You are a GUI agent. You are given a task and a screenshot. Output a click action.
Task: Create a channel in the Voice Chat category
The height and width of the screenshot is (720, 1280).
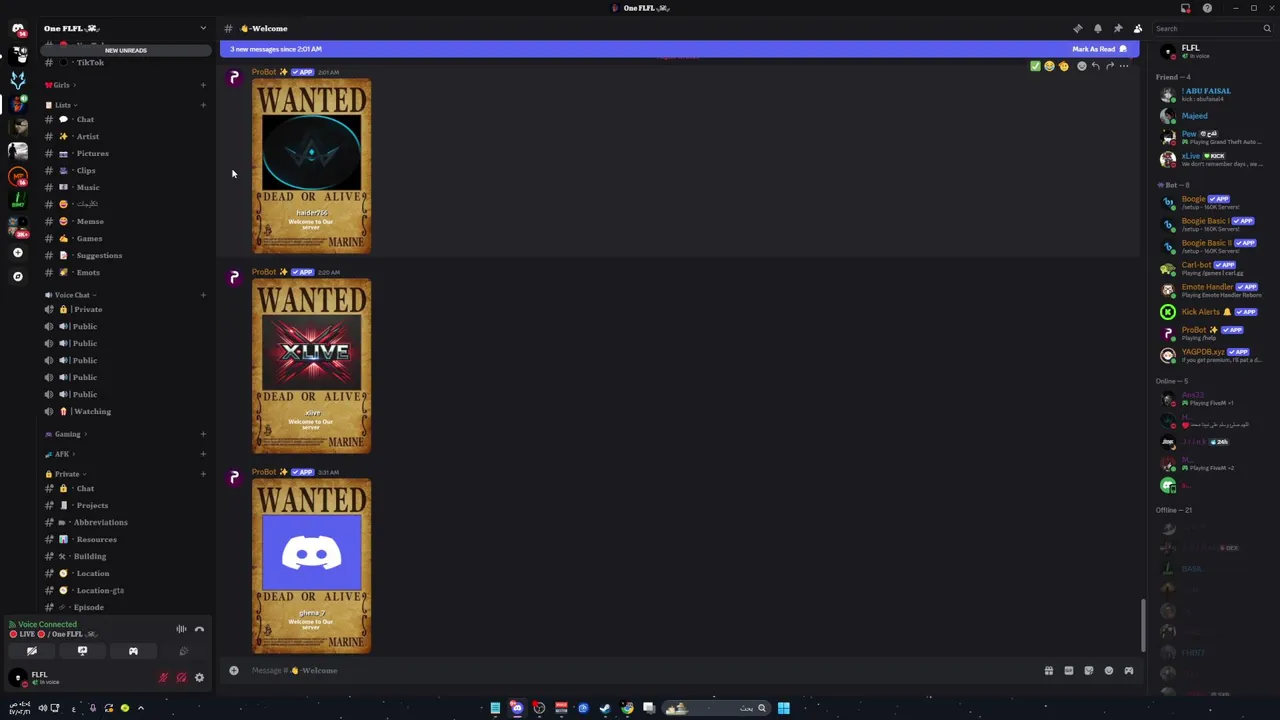(203, 295)
